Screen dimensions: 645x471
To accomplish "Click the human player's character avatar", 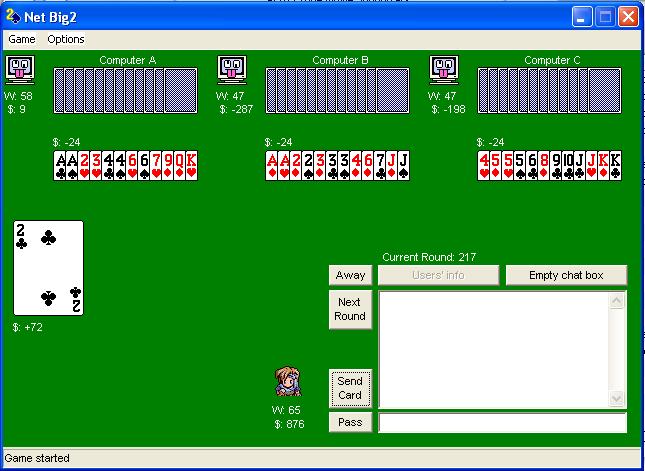I will pos(288,382).
